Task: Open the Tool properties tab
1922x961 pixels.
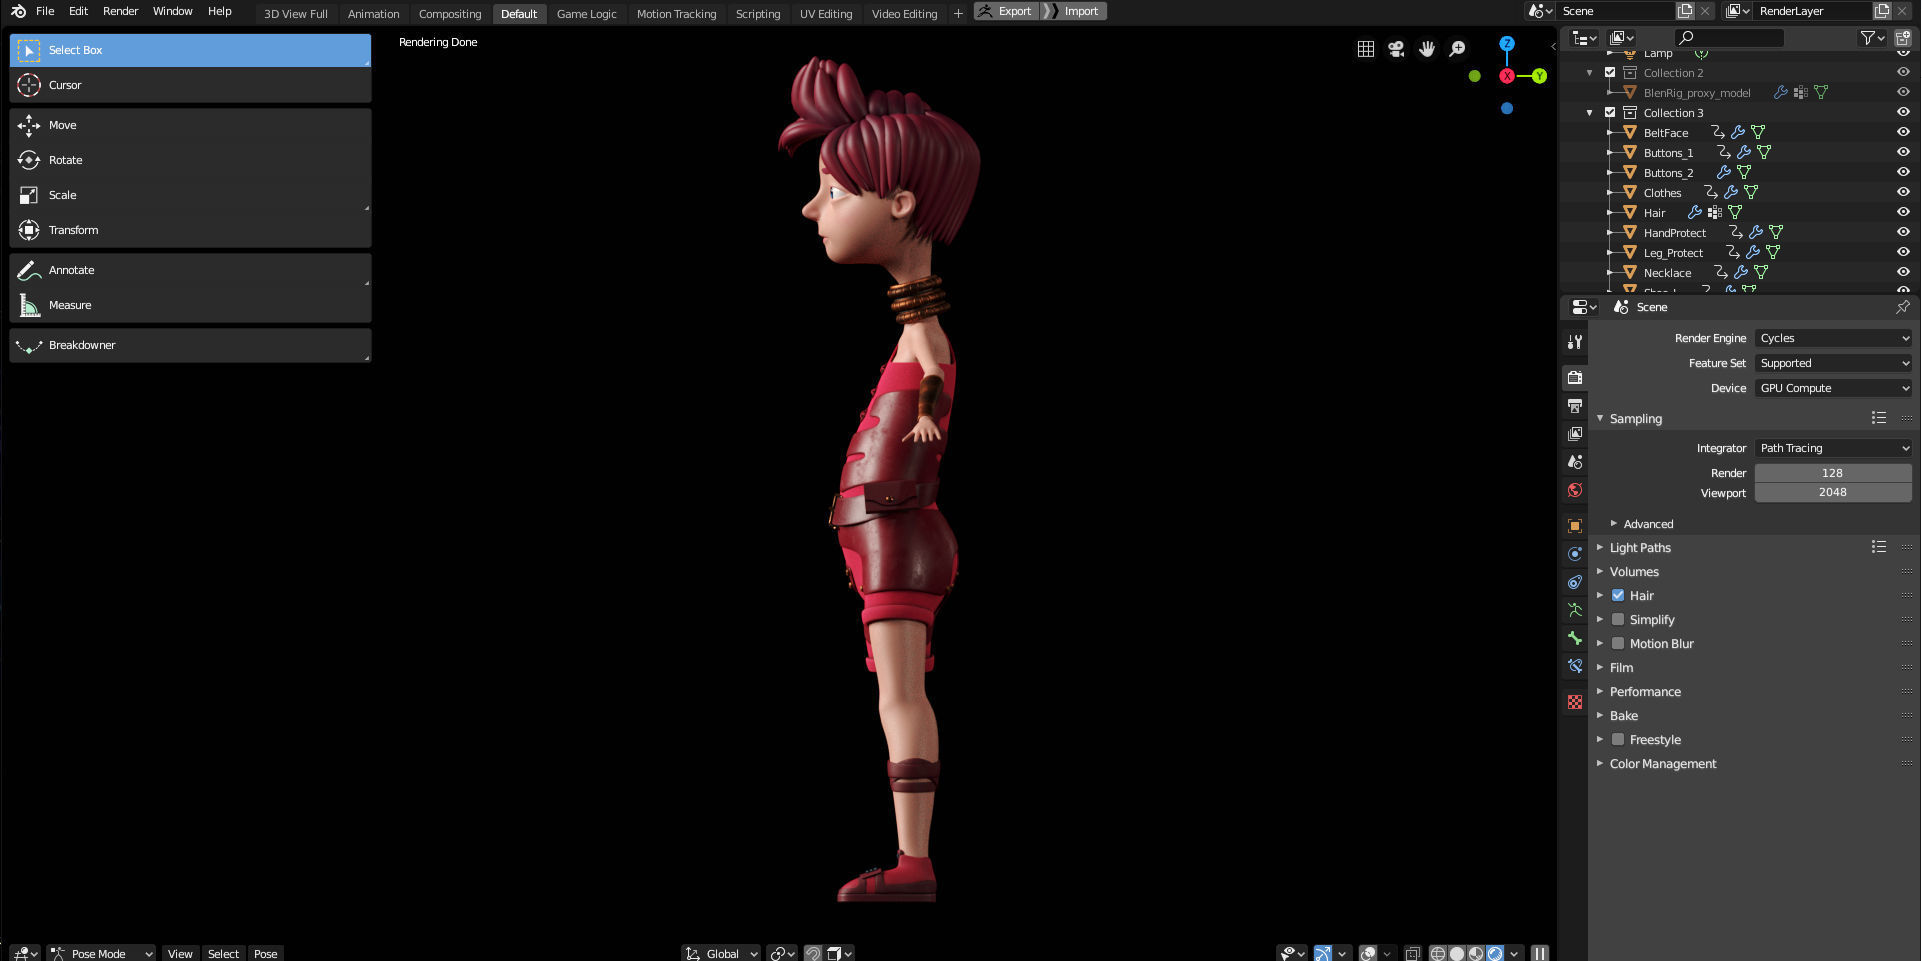Action: coord(1575,342)
